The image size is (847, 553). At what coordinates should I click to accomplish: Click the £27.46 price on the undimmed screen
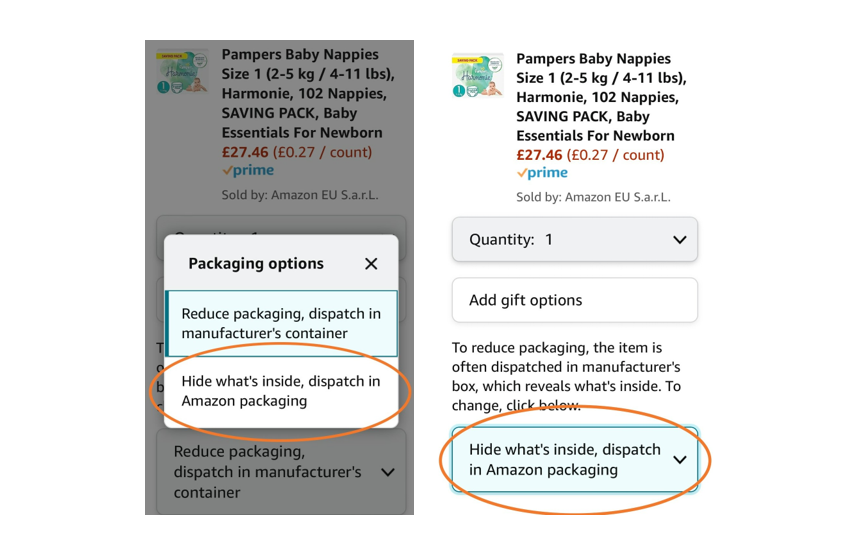pos(539,155)
